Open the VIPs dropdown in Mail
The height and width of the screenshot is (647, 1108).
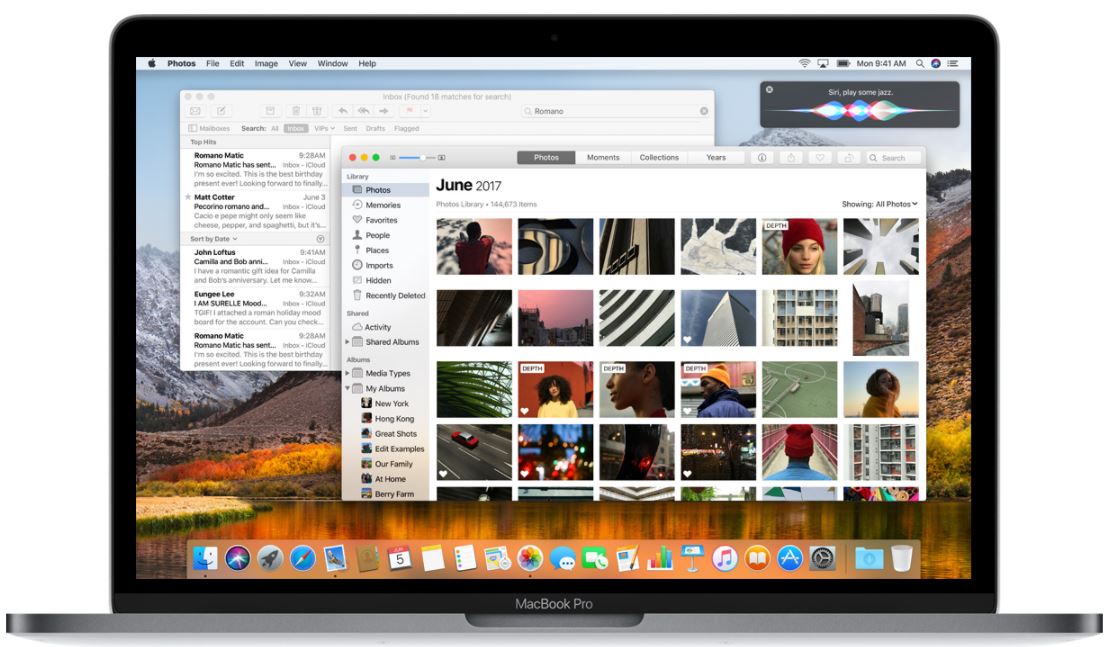324,129
